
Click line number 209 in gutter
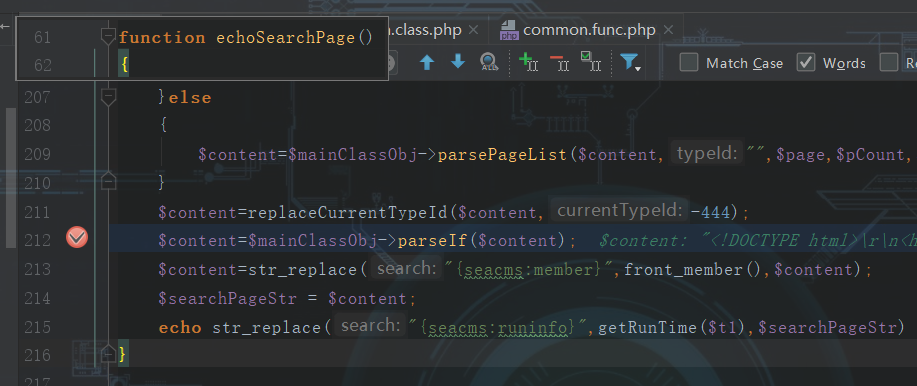click(38, 154)
